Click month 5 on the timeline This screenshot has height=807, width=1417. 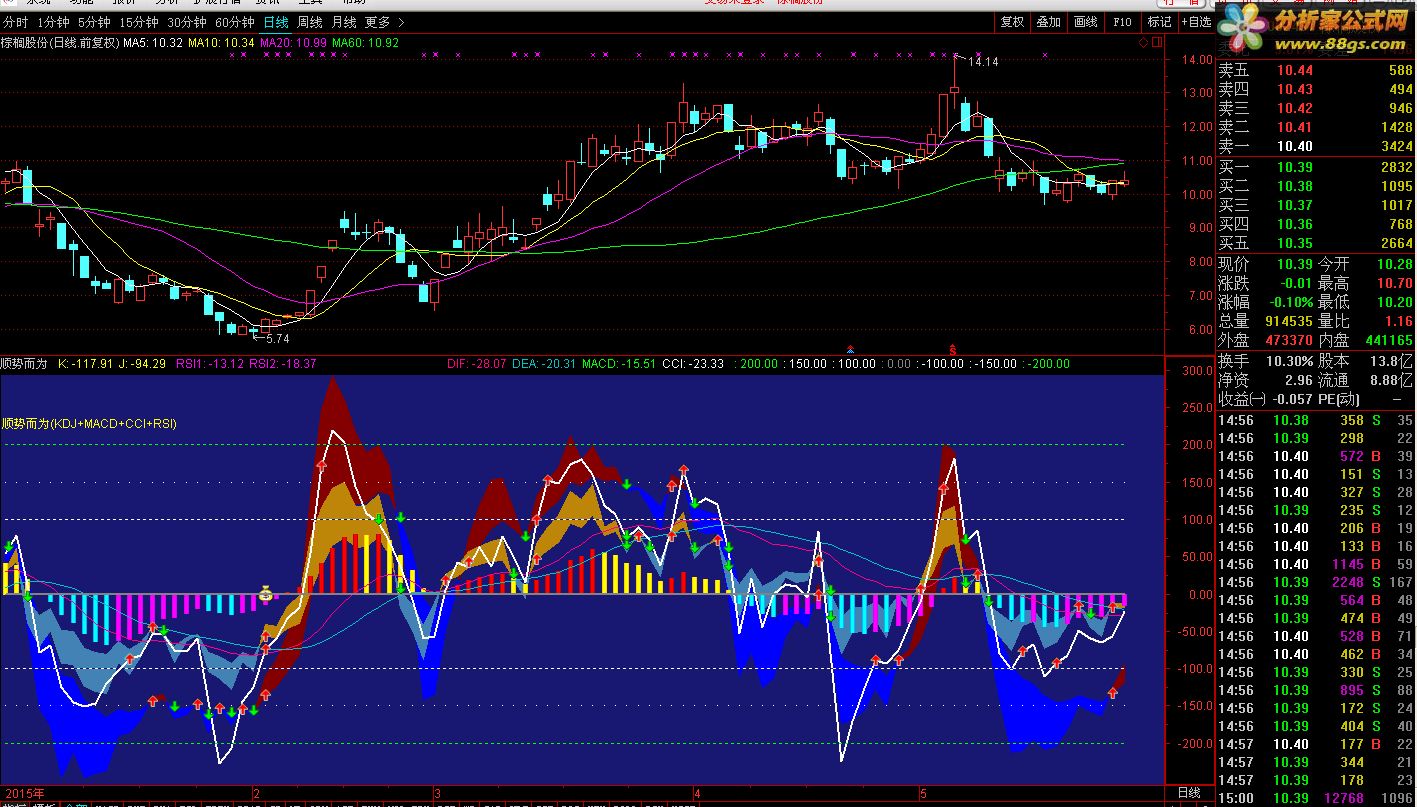[x=923, y=792]
